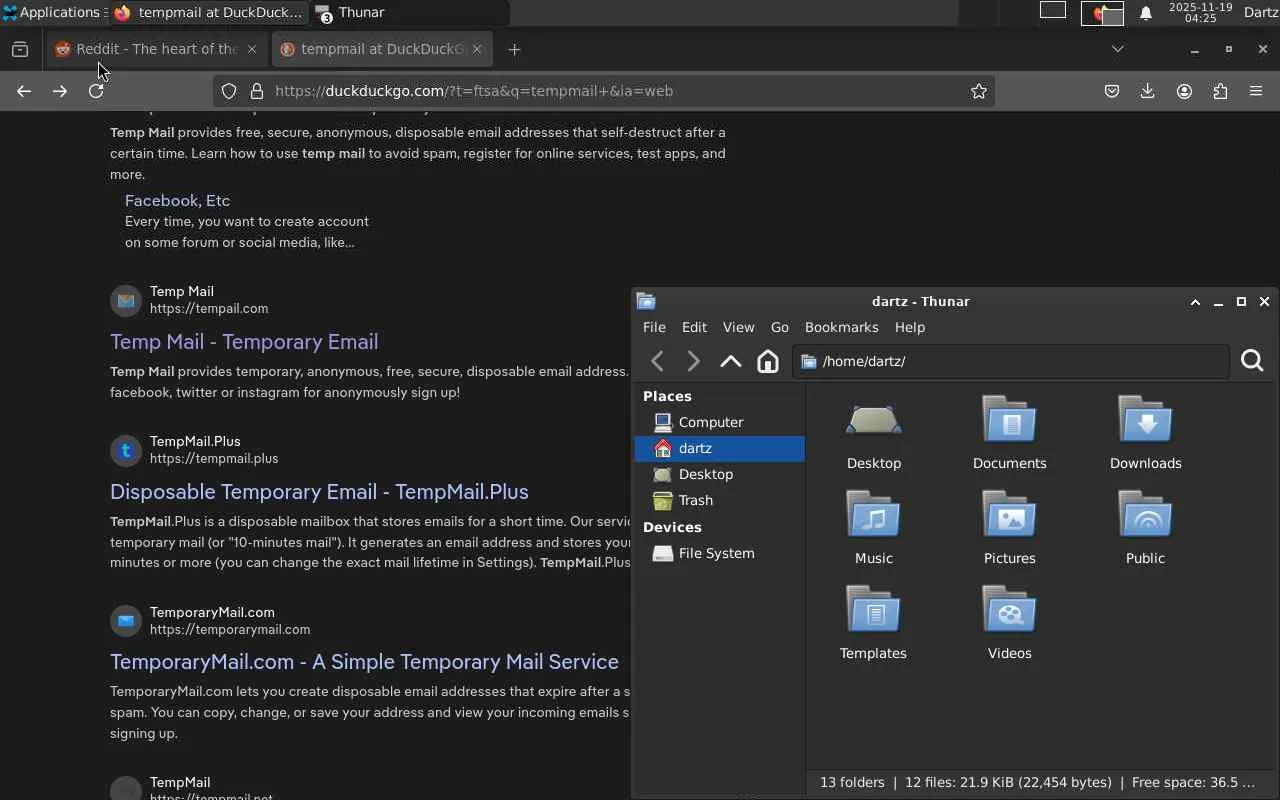
Task: Open Thunar Bookmarks menu
Action: [842, 327]
